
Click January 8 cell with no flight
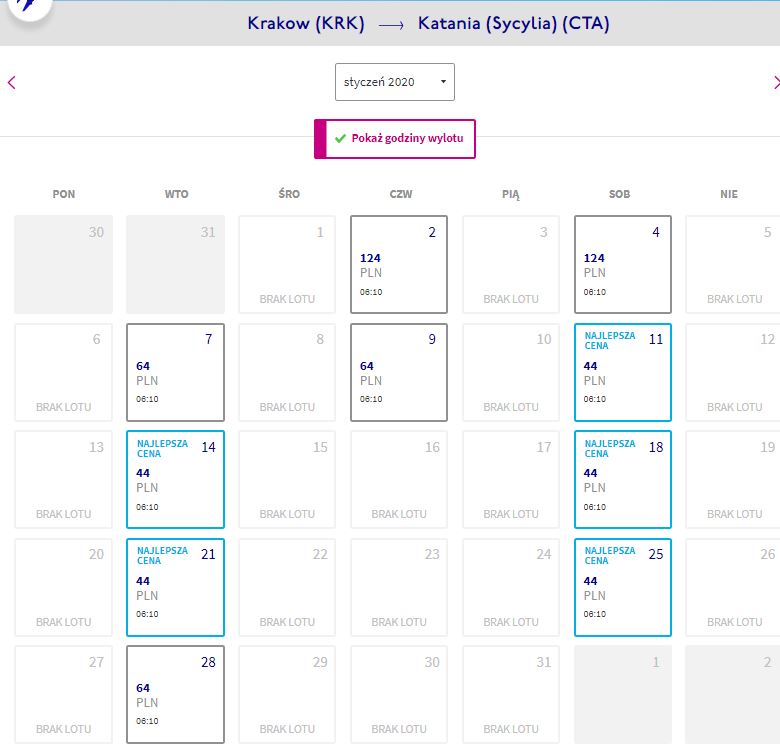point(288,373)
